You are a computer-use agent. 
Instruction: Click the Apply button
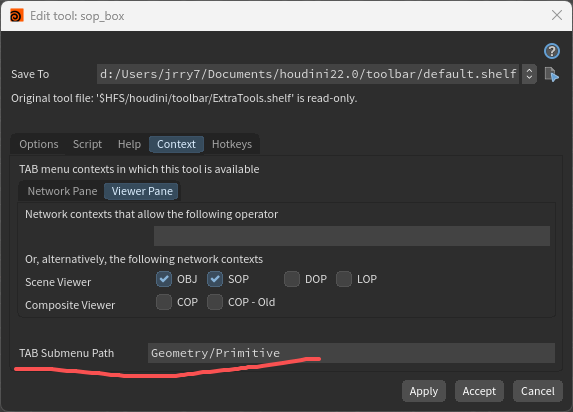coord(424,391)
